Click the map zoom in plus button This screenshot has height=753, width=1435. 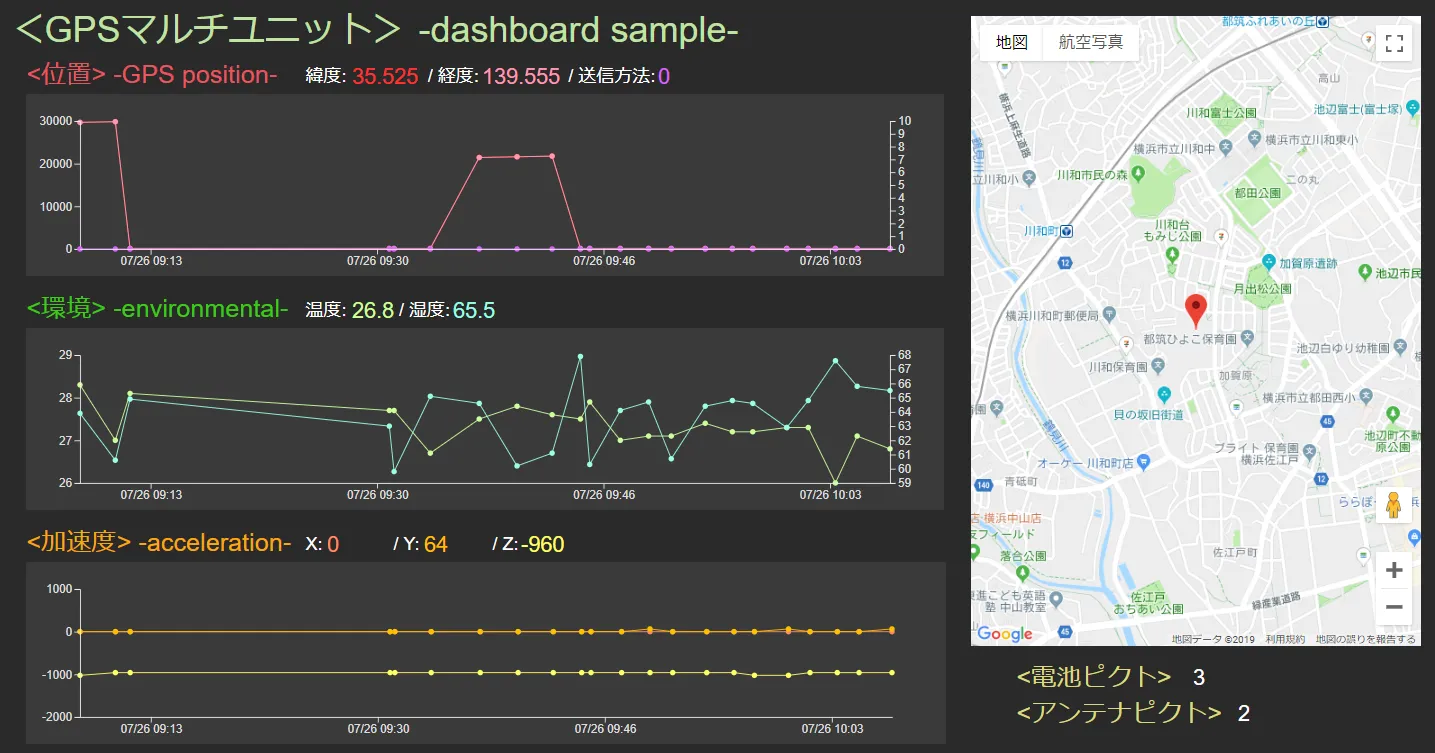coord(1394,571)
